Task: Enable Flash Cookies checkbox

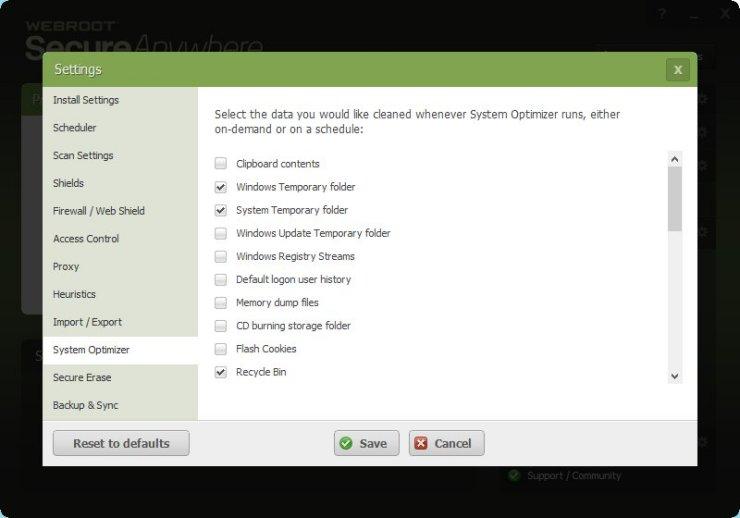Action: click(x=220, y=349)
